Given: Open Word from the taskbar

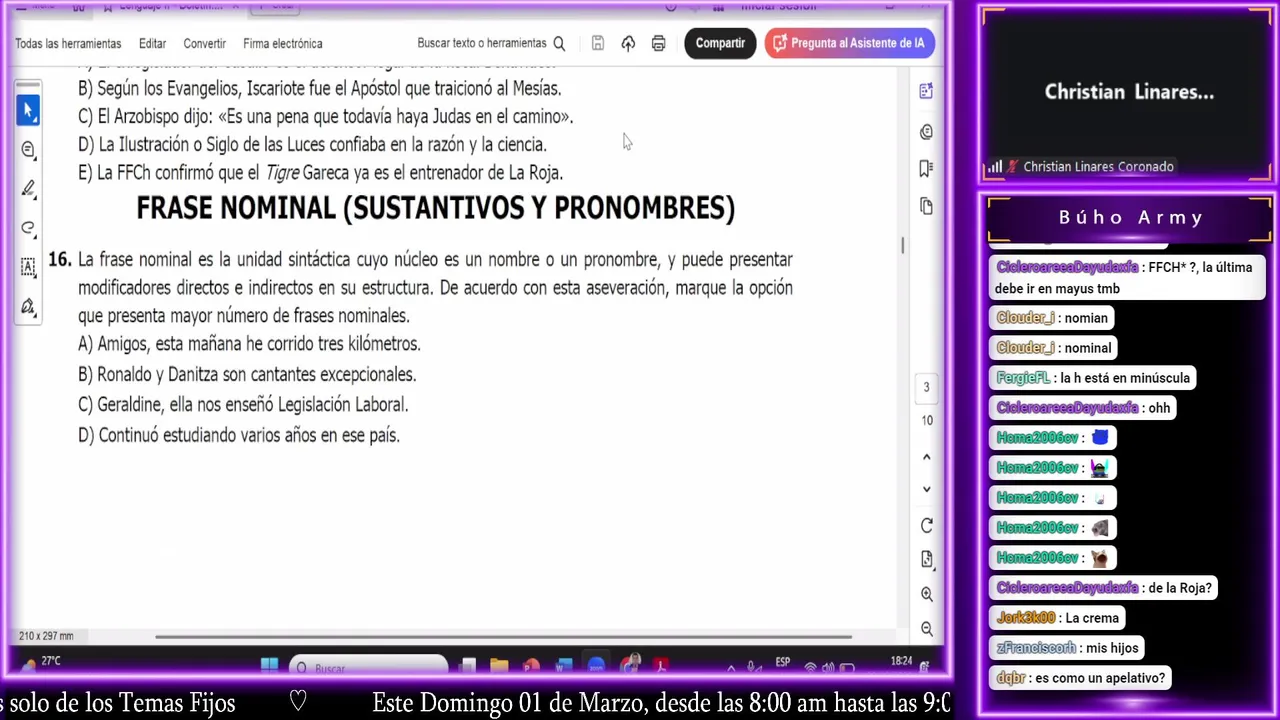Looking at the screenshot, I should coord(563,666).
